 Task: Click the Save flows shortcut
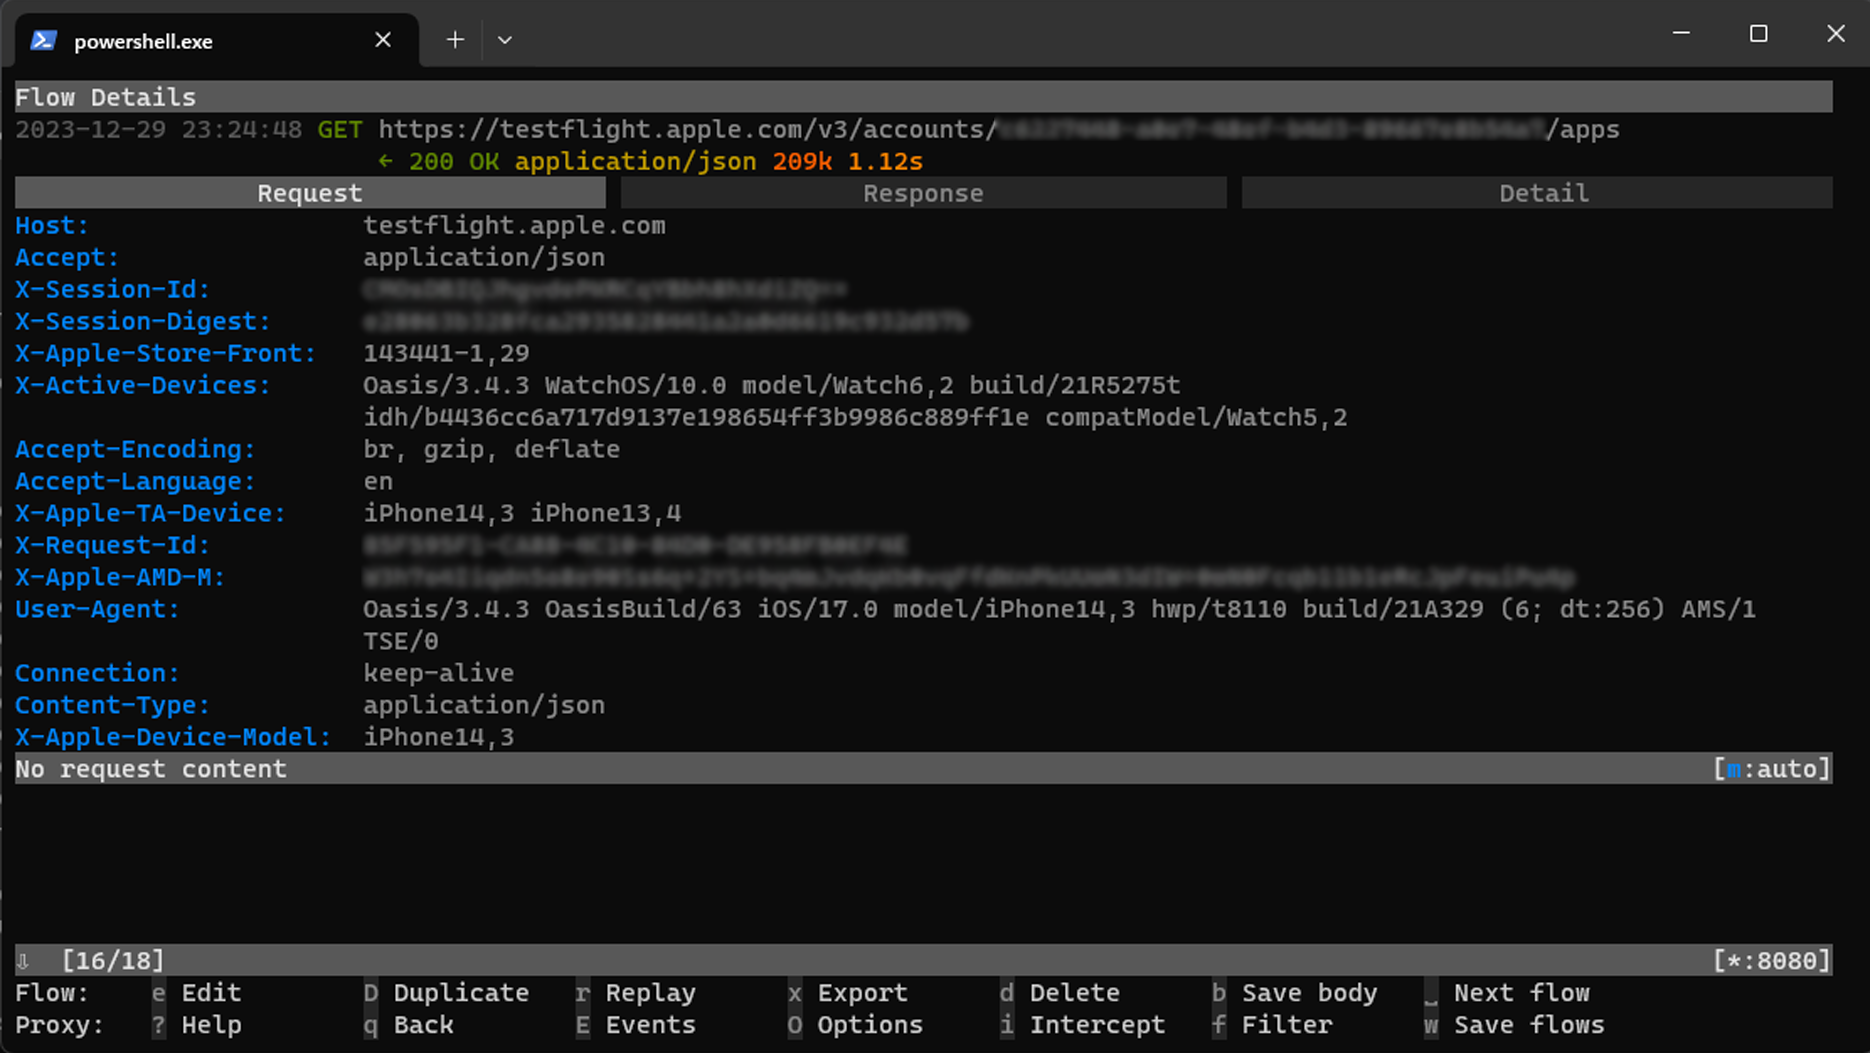point(1514,1025)
